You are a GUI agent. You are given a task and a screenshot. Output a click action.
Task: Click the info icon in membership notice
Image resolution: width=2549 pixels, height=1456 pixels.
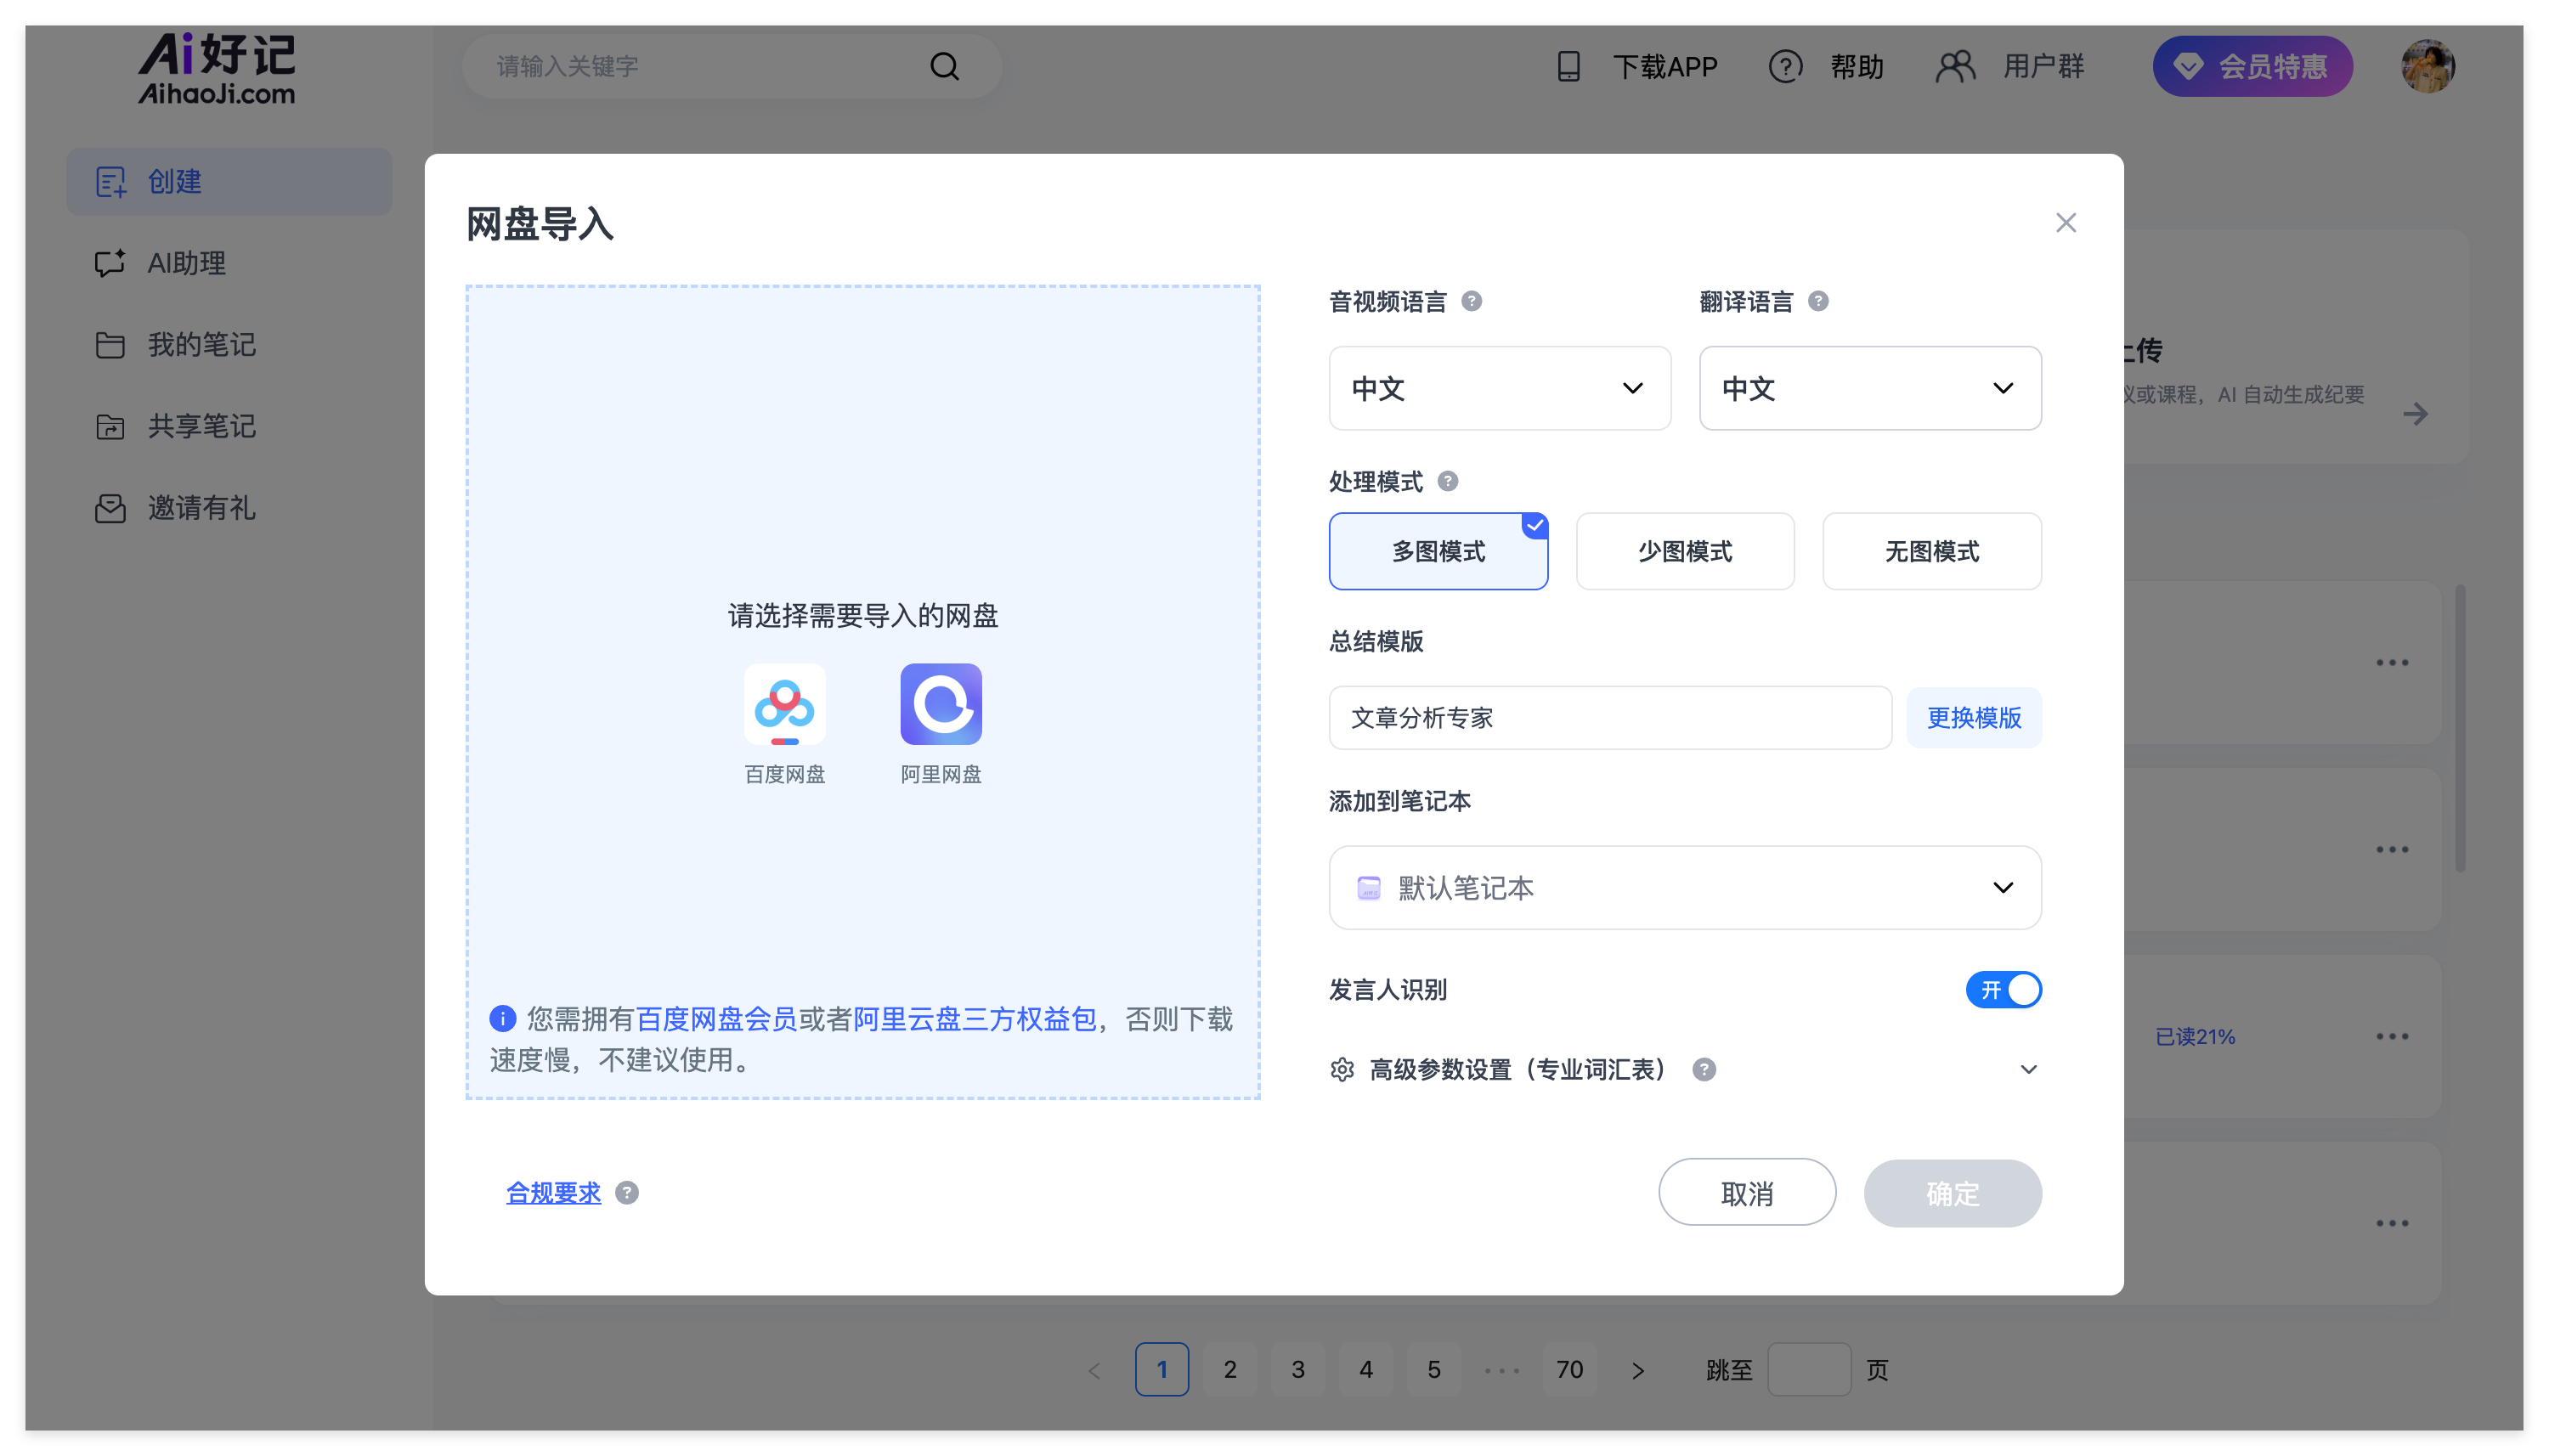point(502,1018)
